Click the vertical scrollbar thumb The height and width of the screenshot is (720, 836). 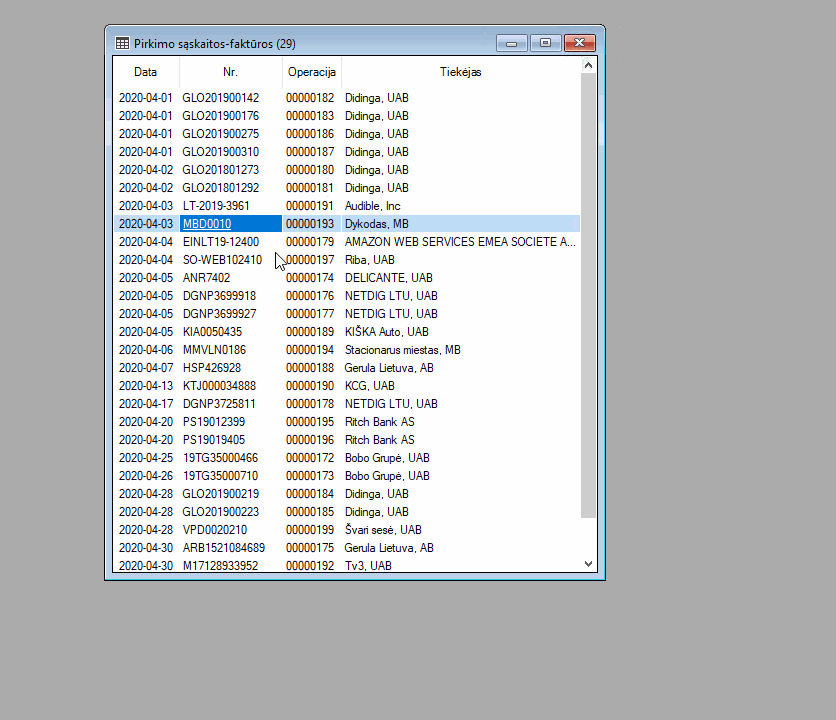tap(588, 295)
